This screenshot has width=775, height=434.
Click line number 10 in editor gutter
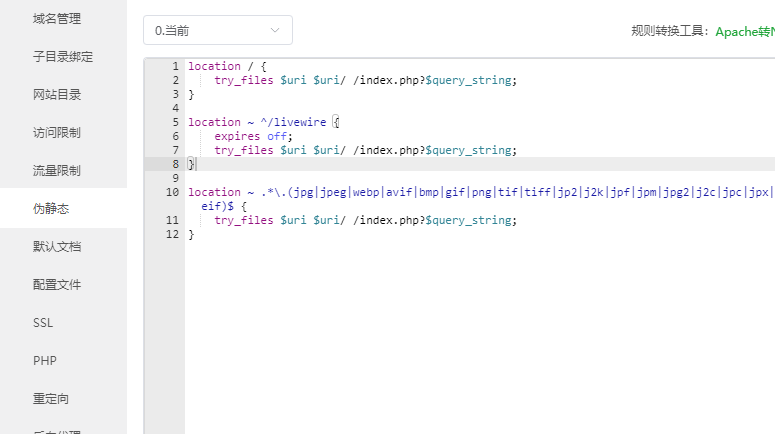tap(172, 192)
